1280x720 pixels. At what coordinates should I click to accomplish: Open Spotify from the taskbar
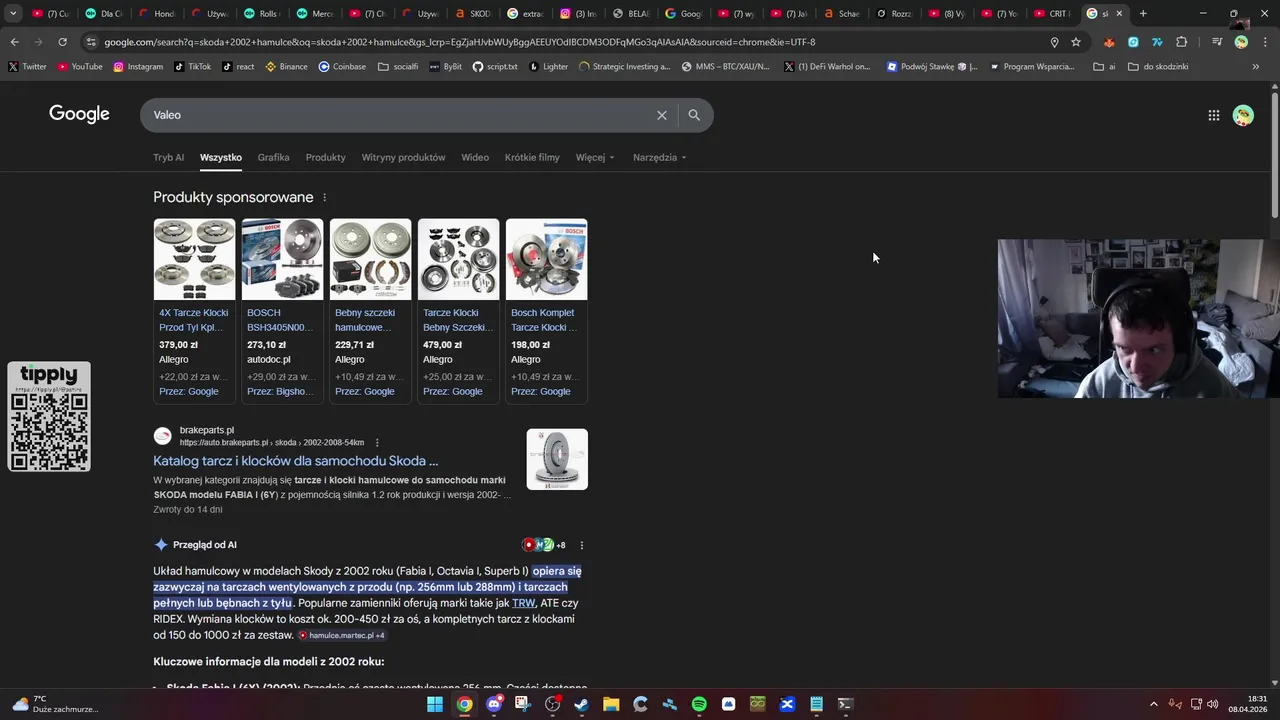pyautogui.click(x=699, y=704)
